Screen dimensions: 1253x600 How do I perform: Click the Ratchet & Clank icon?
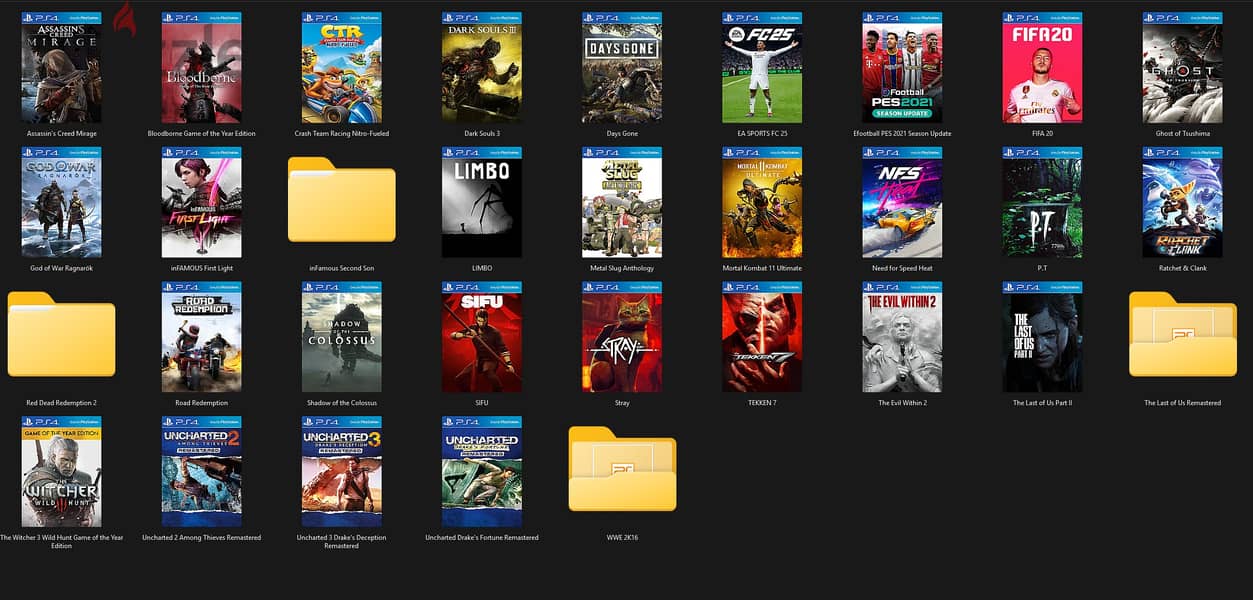pos(1182,202)
